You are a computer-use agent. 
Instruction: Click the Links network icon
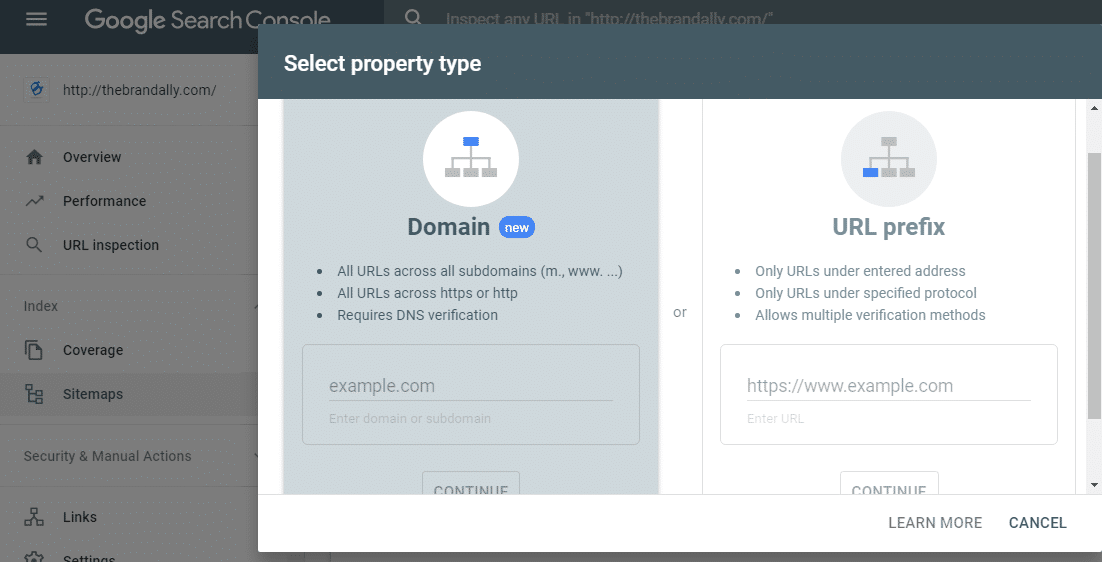(x=34, y=517)
